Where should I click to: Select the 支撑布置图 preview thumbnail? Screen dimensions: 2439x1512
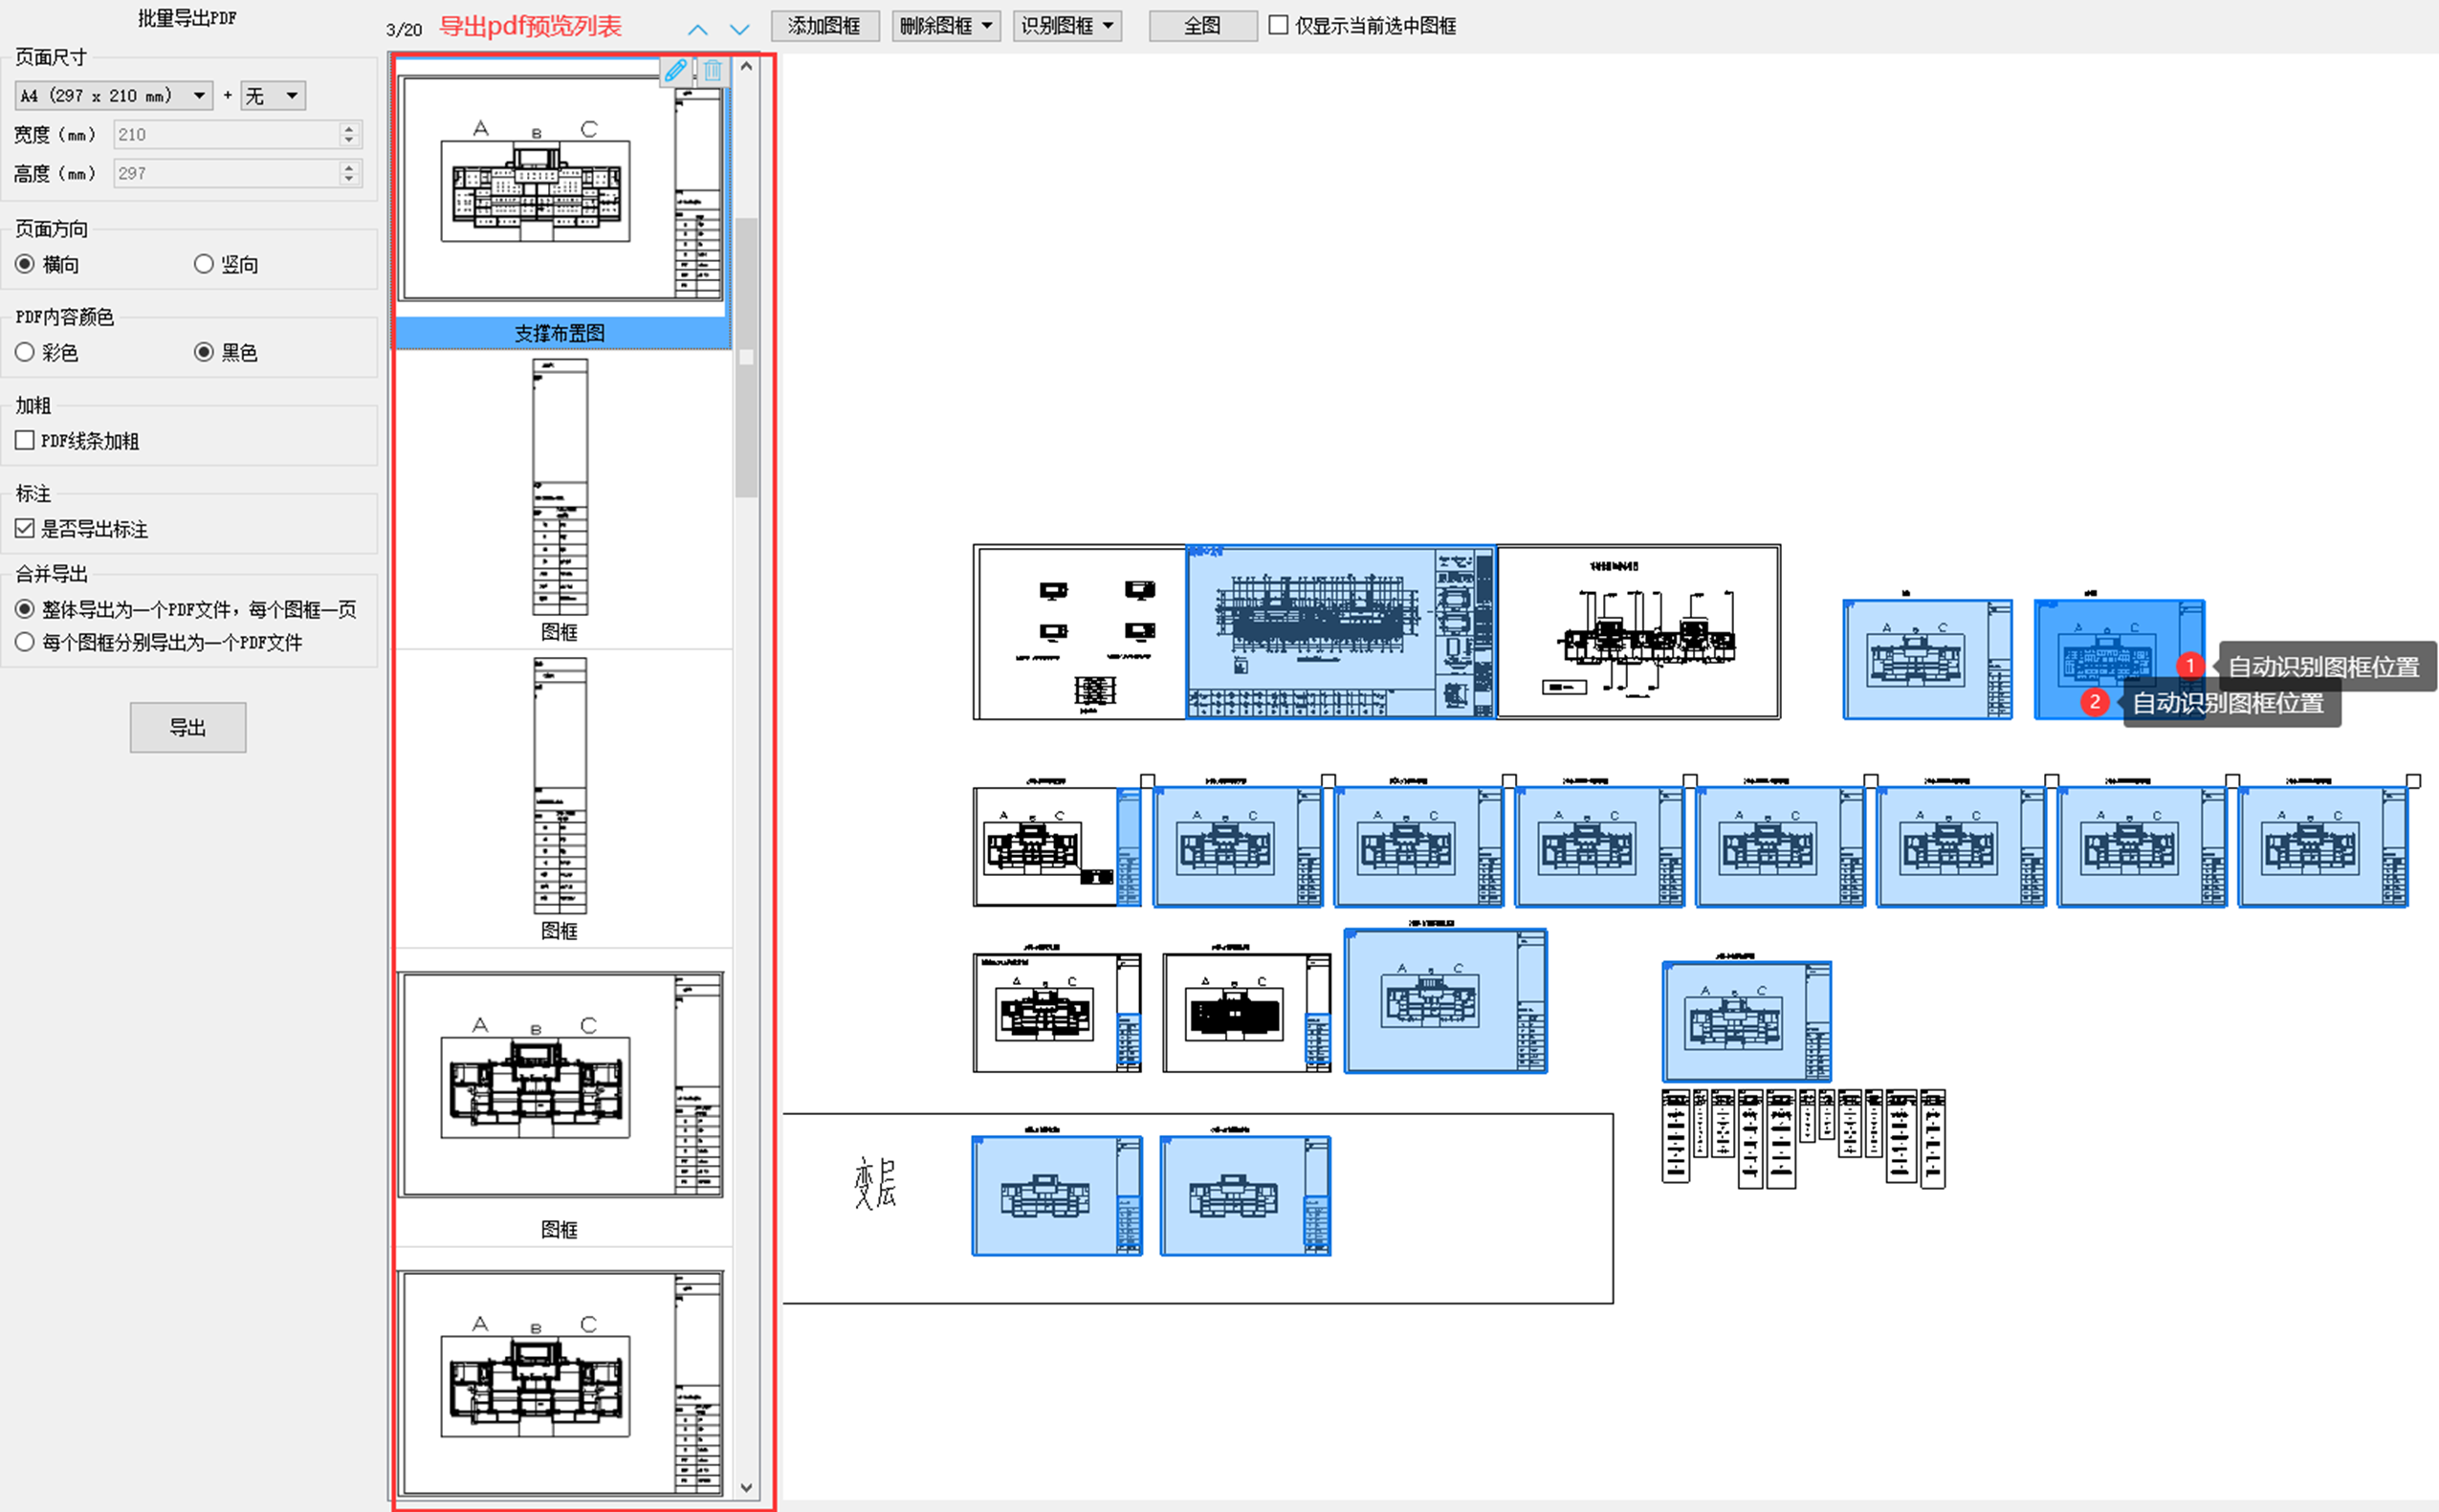point(560,190)
